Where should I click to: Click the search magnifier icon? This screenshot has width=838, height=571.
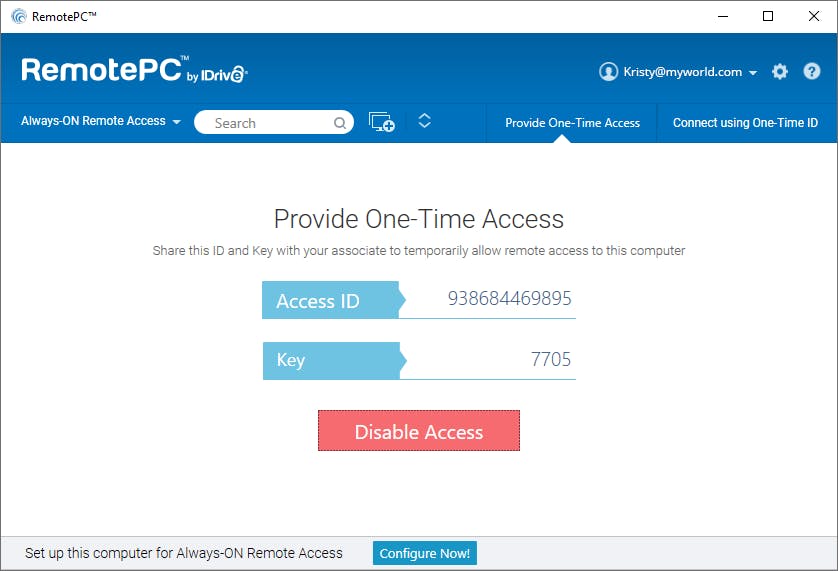pyautogui.click(x=340, y=123)
